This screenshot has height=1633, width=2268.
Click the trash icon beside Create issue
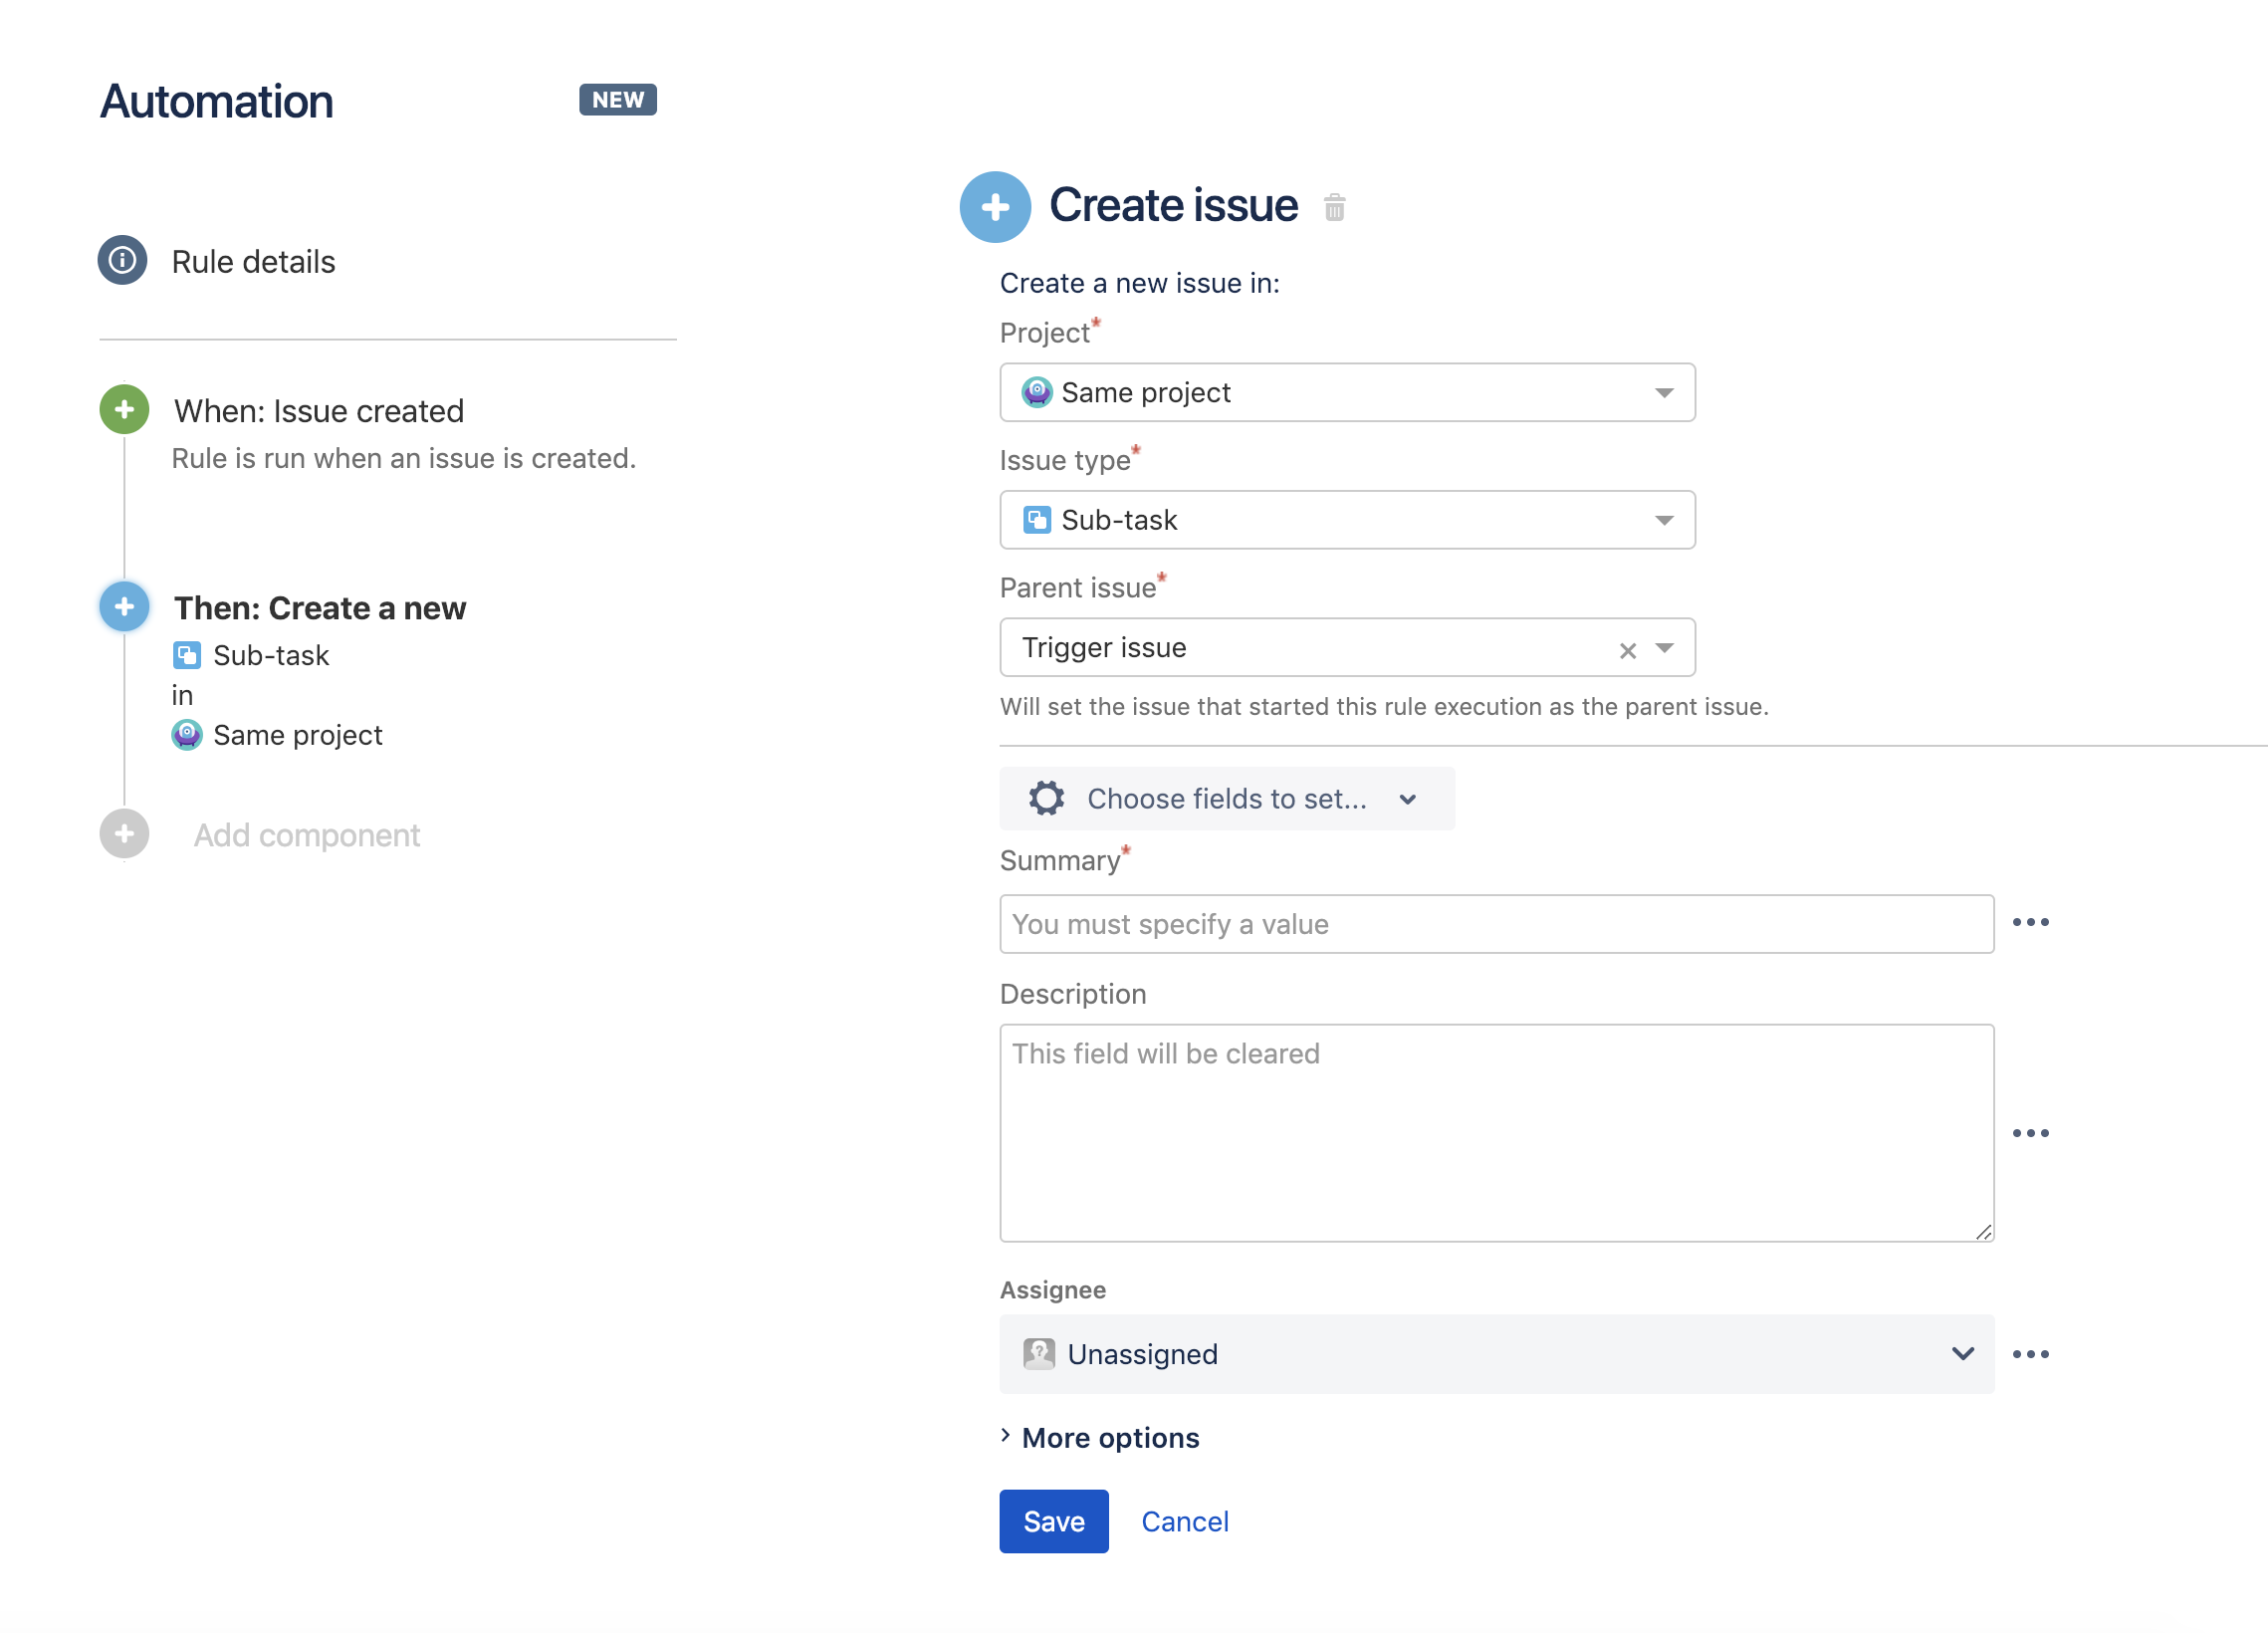point(1334,208)
